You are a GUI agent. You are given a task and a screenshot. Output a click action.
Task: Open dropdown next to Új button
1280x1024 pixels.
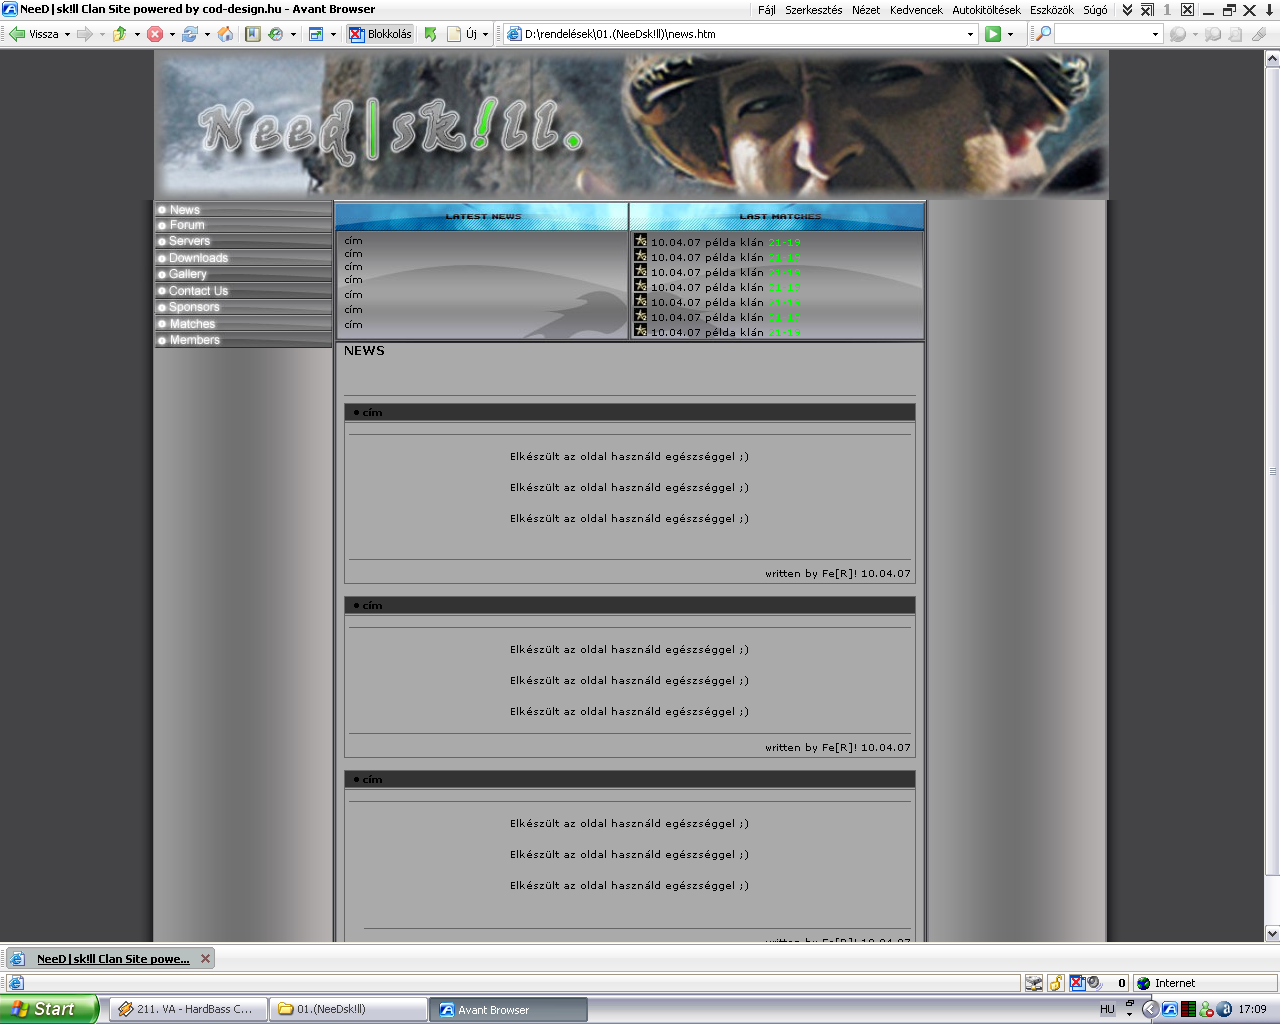click(486, 34)
